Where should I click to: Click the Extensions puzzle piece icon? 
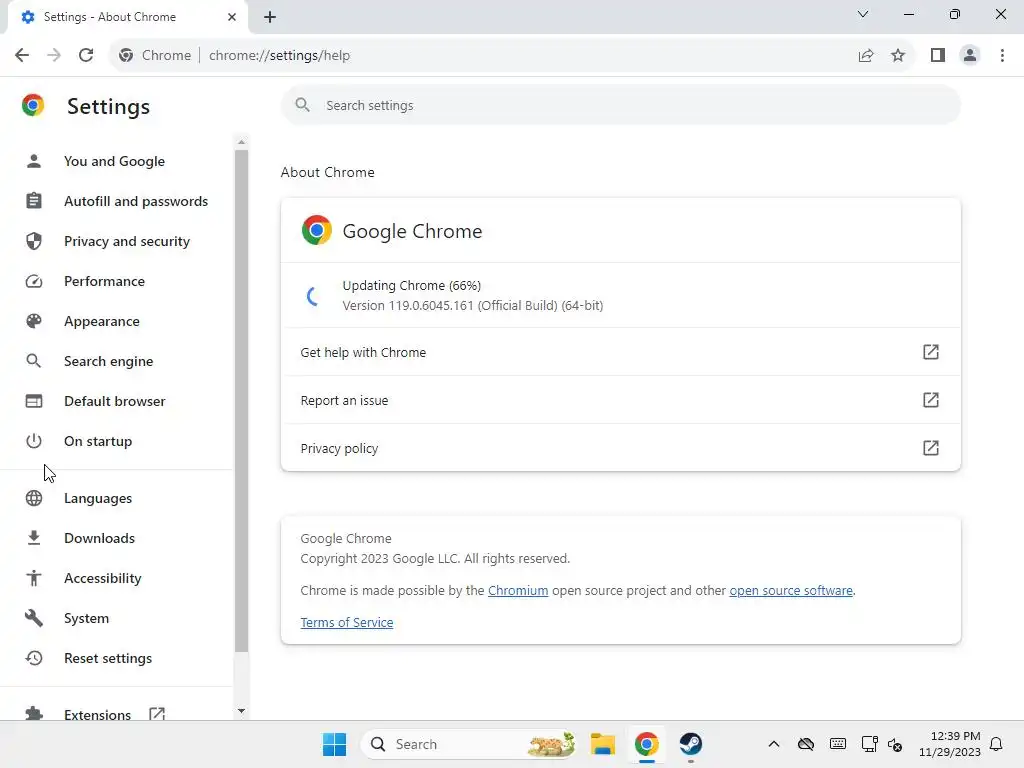click(x=34, y=713)
